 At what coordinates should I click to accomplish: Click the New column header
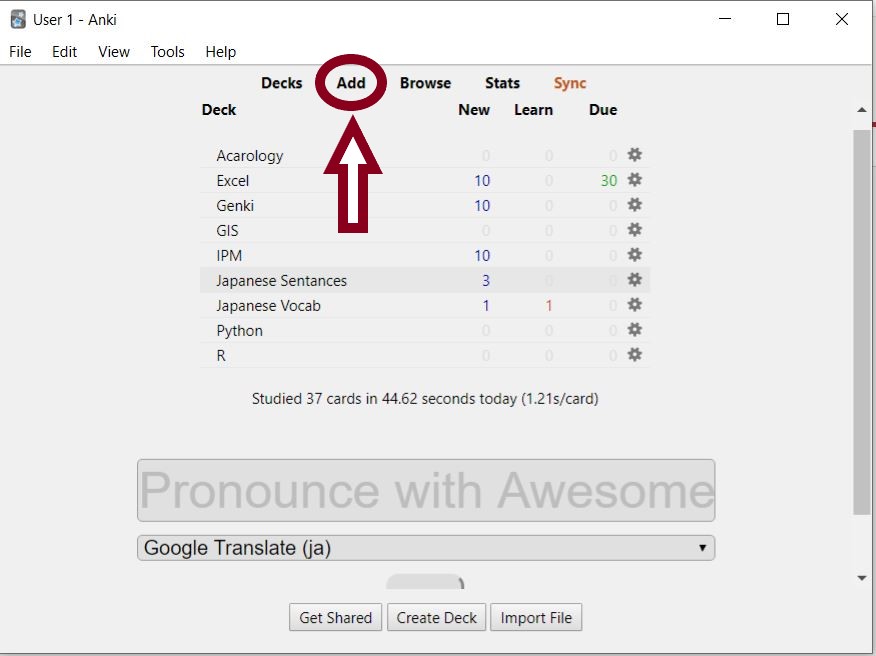click(x=474, y=110)
